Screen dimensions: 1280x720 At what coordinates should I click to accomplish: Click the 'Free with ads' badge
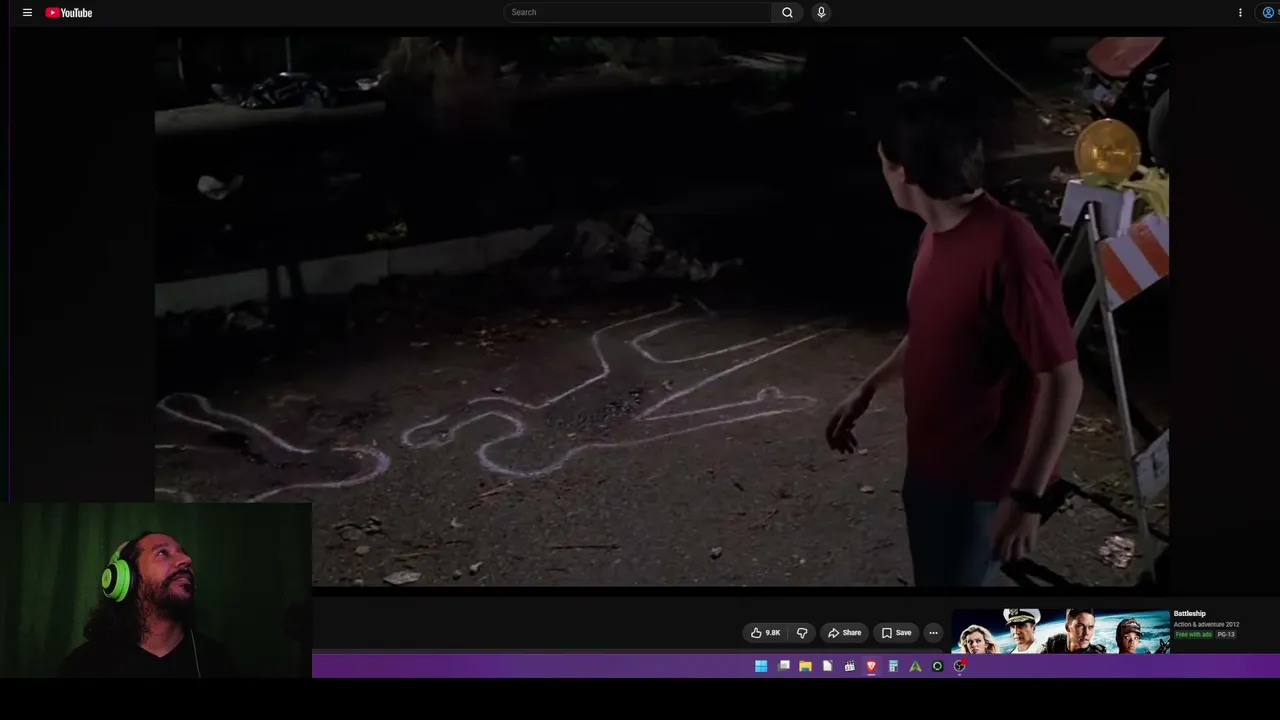[x=1194, y=635]
